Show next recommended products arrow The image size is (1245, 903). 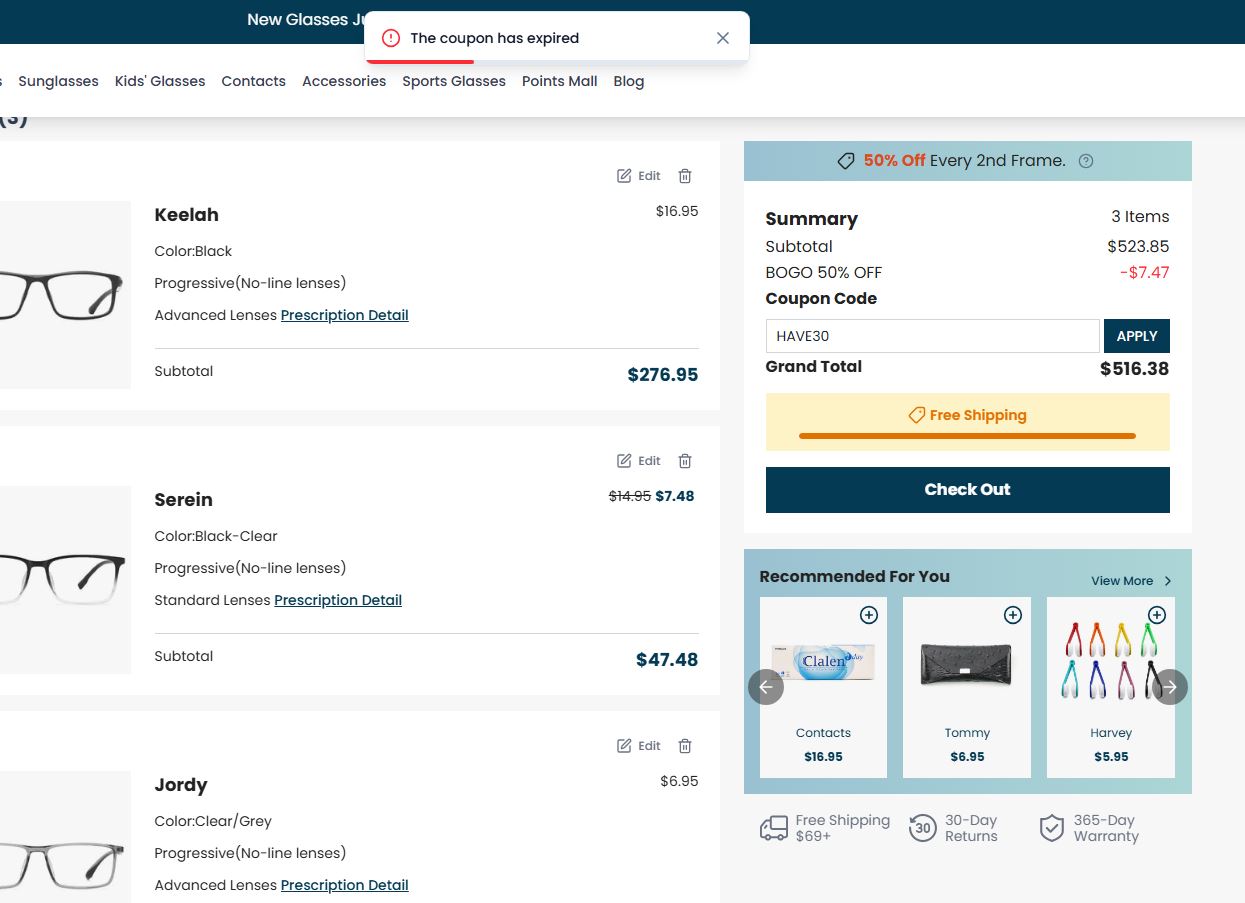tap(1170, 687)
